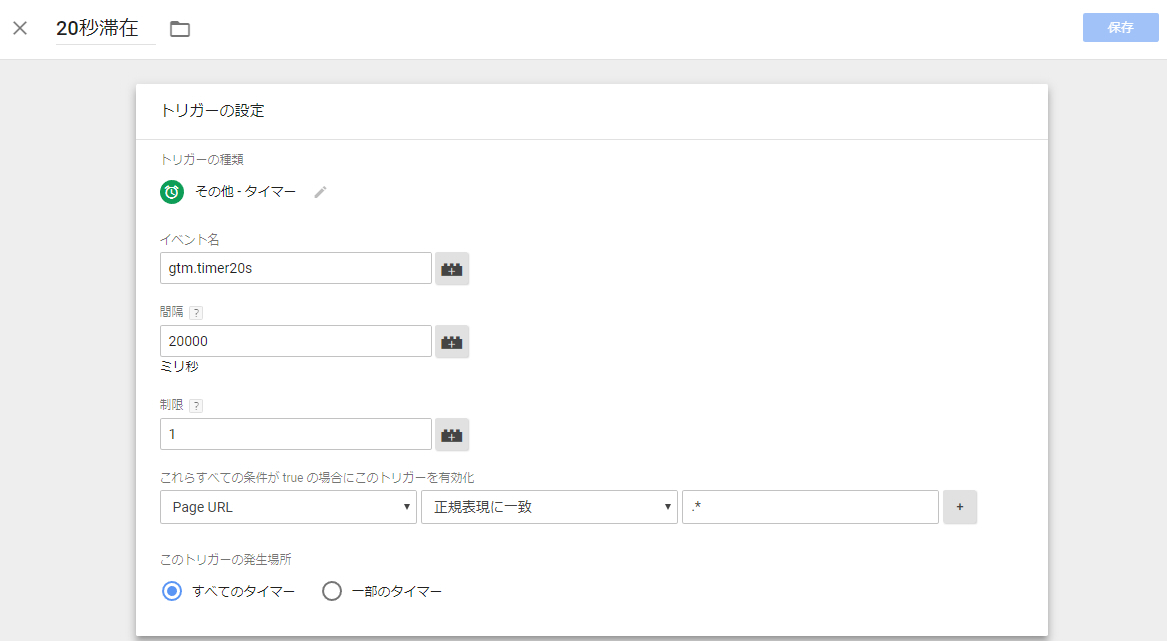Click the green timer trigger type icon

172,192
